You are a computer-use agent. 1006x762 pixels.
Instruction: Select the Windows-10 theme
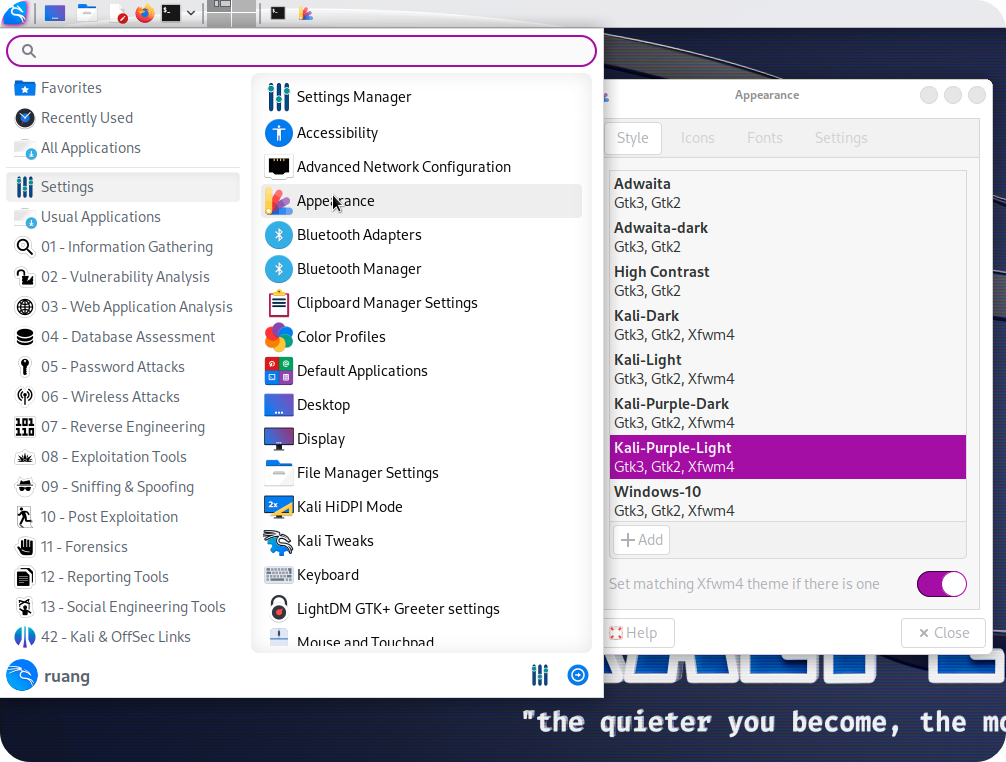tap(788, 501)
